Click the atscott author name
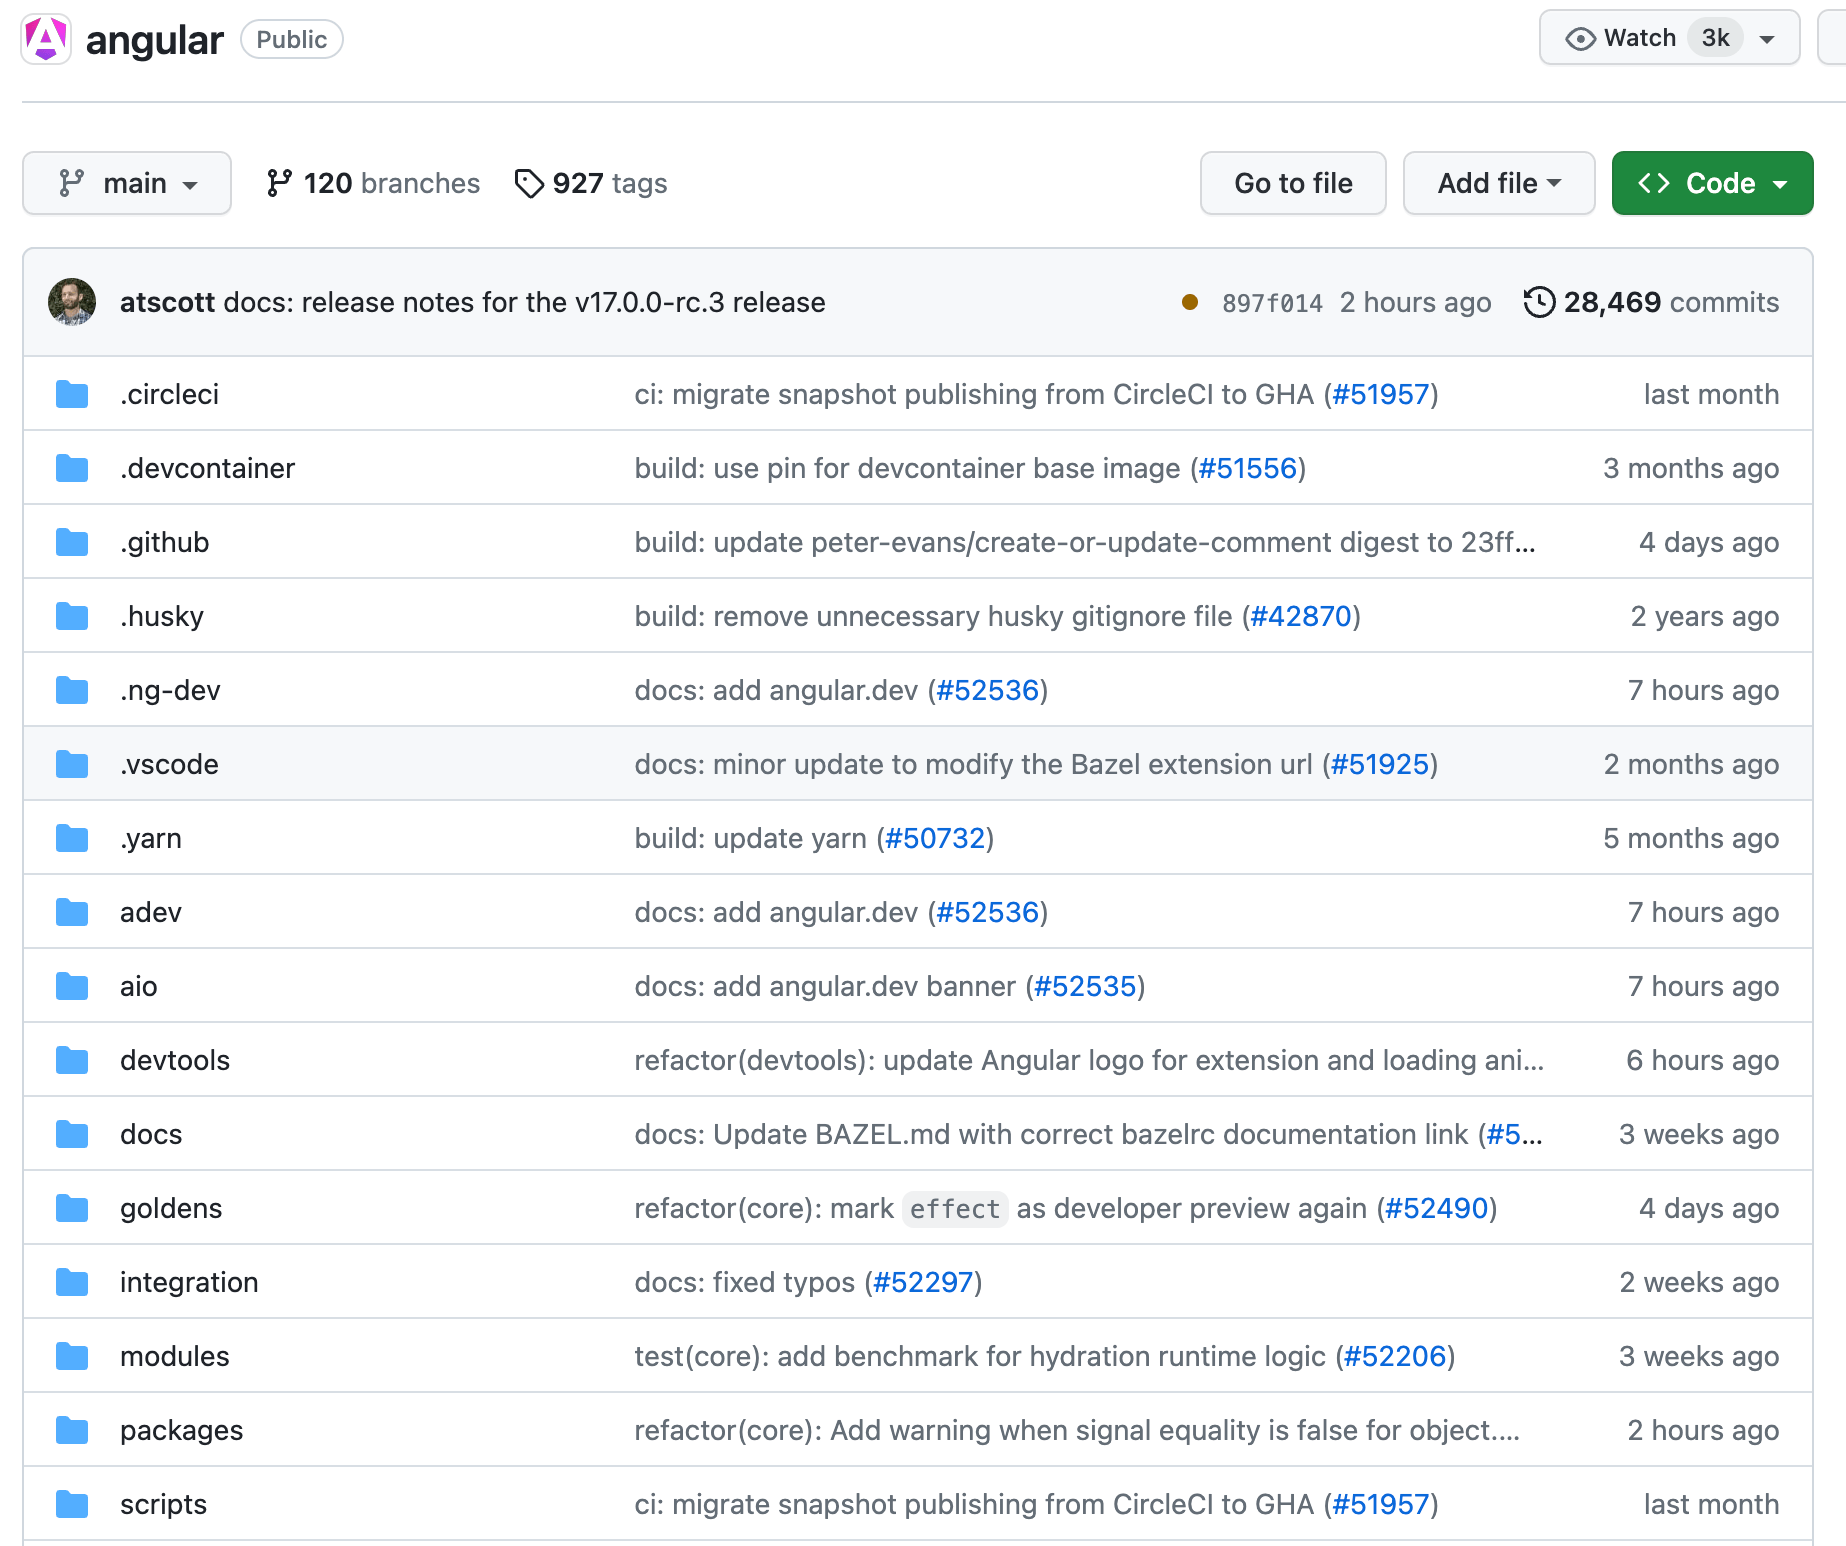1846x1546 pixels. click(x=167, y=302)
